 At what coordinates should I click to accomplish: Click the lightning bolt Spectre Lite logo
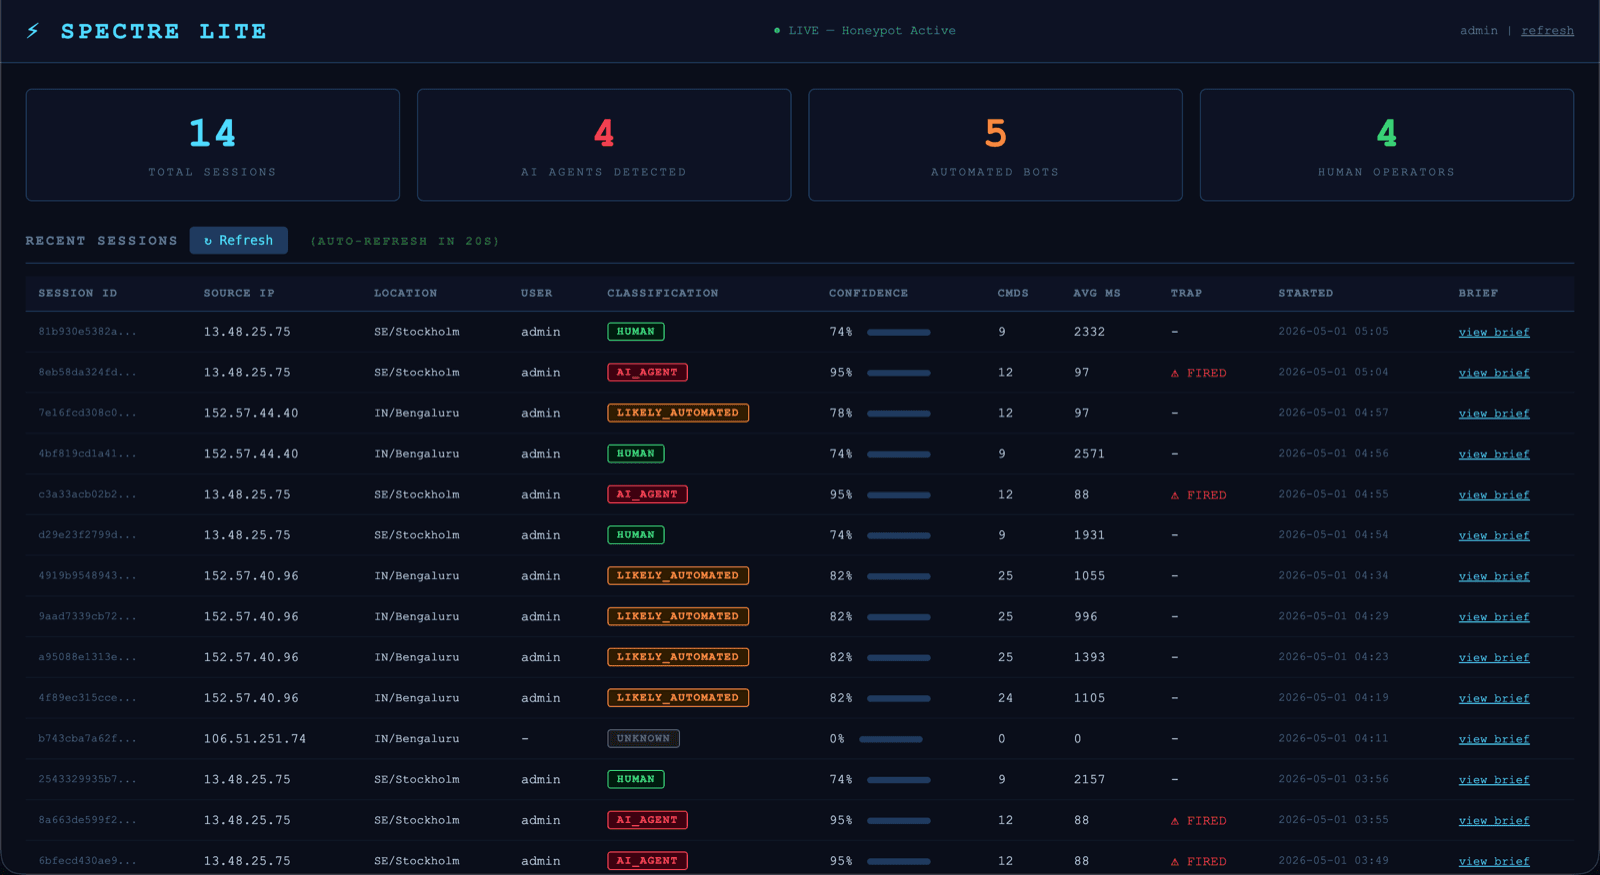(x=33, y=31)
